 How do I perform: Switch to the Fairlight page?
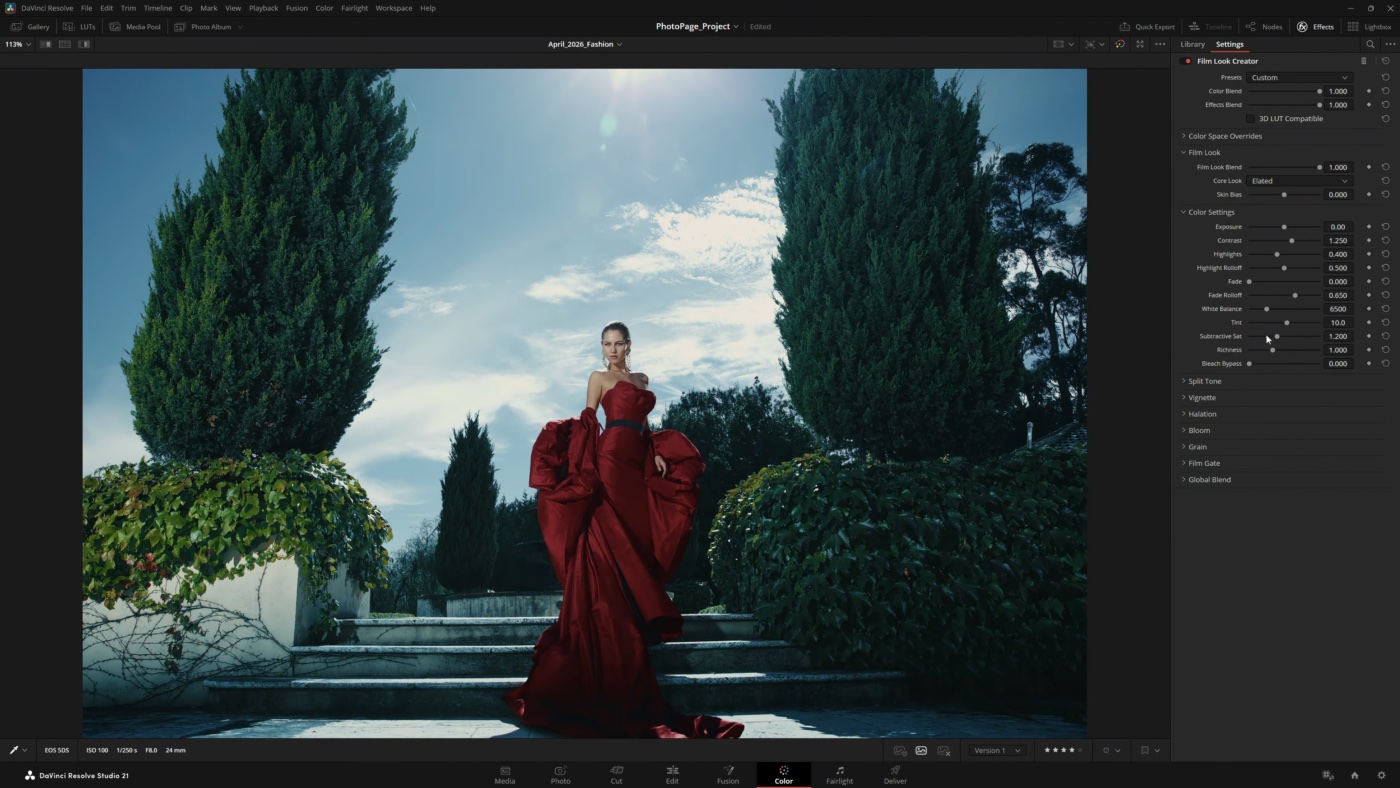click(839, 775)
